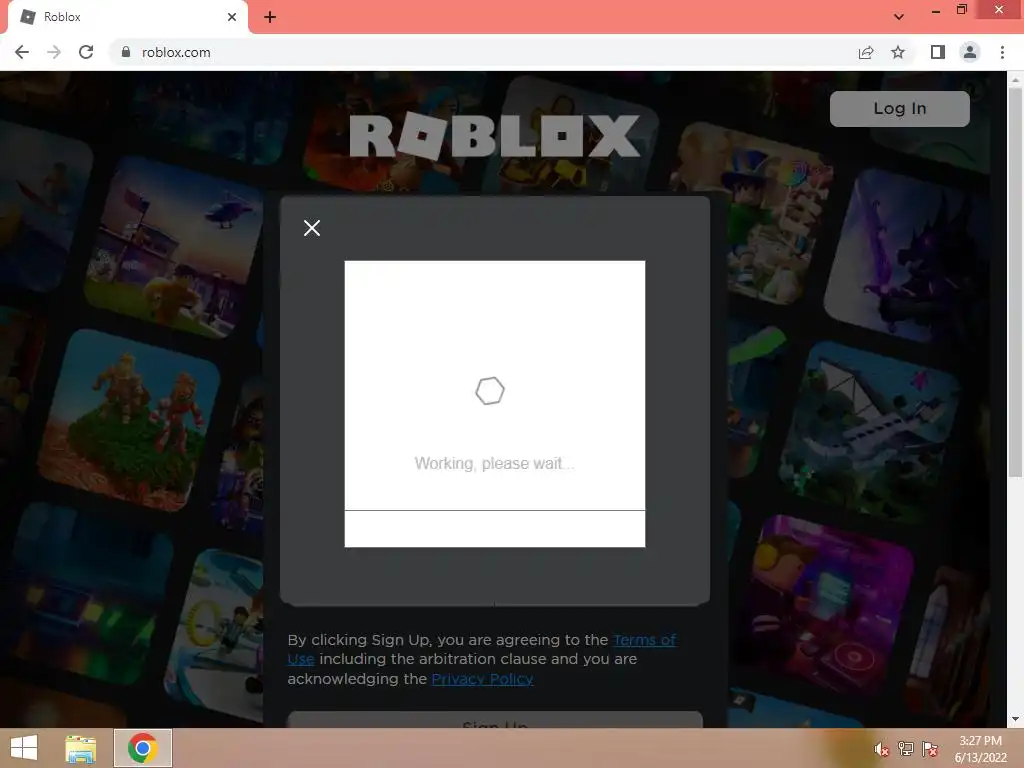1024x768 pixels.
Task: Click the Log In button
Action: pyautogui.click(x=899, y=108)
